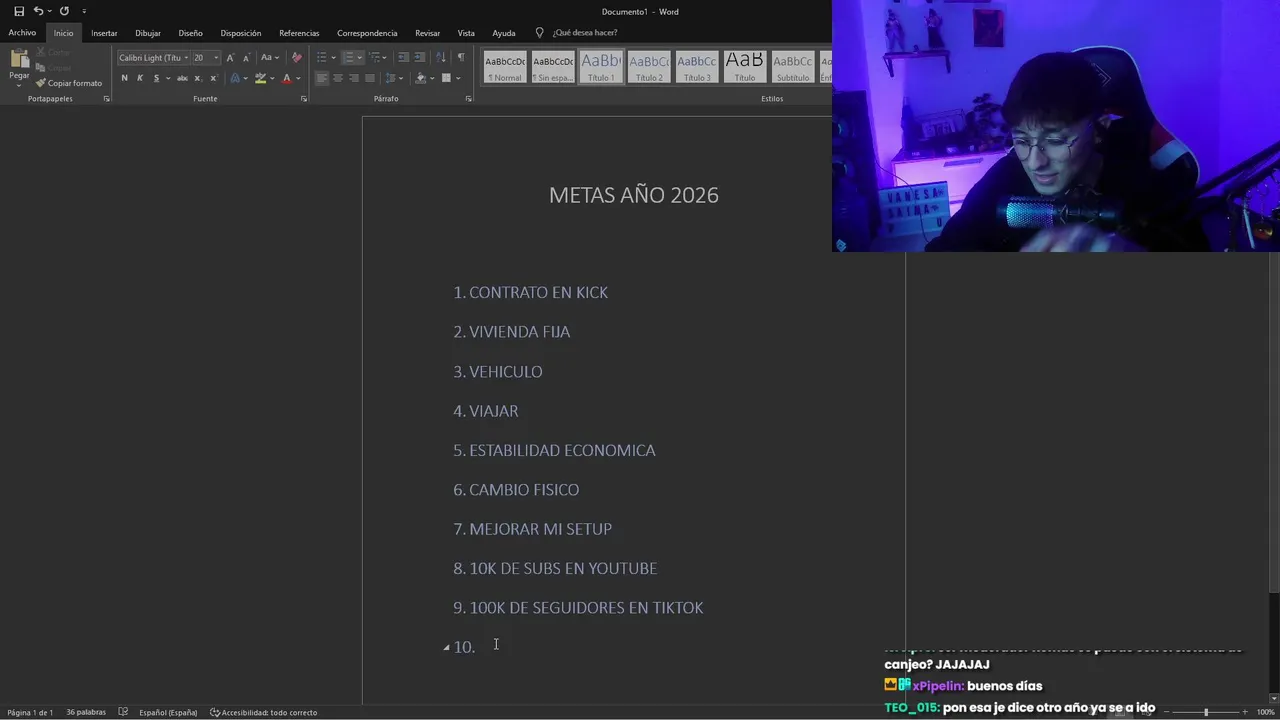Adjust the zoom slider in status bar
The image size is (1280, 720).
coord(1205,712)
